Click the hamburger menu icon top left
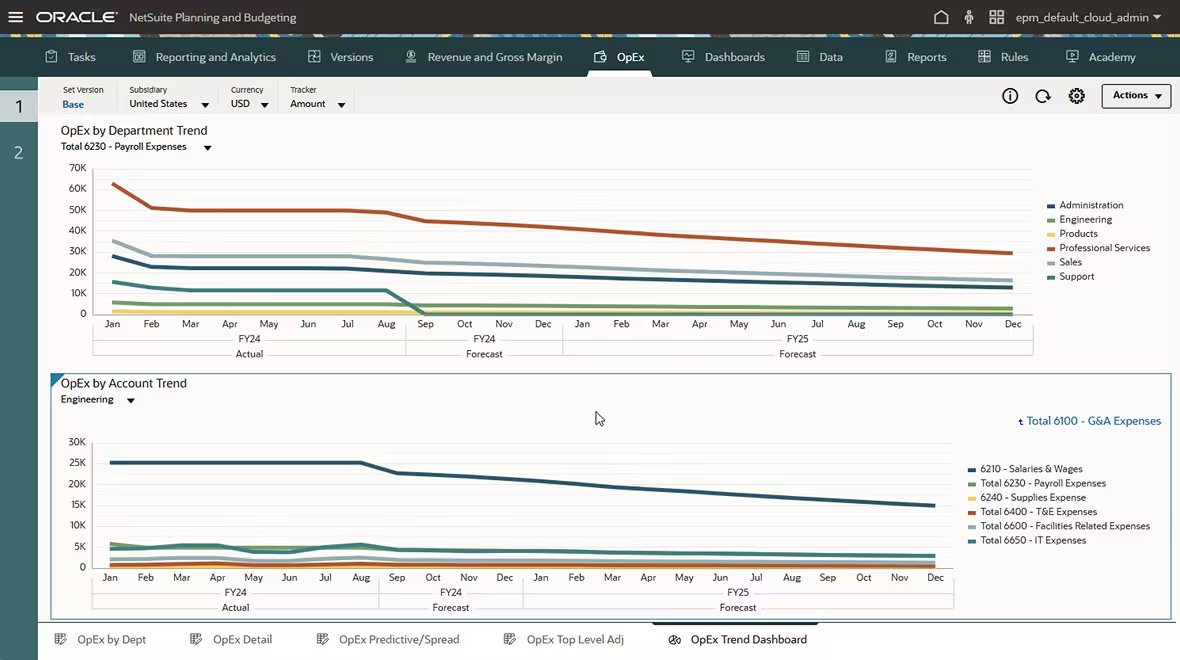 15,16
